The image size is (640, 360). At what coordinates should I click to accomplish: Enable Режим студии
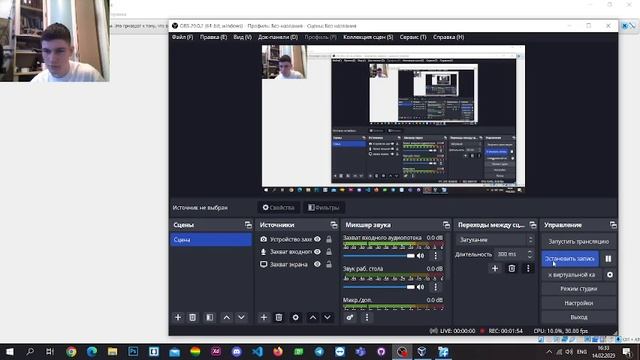pos(578,289)
